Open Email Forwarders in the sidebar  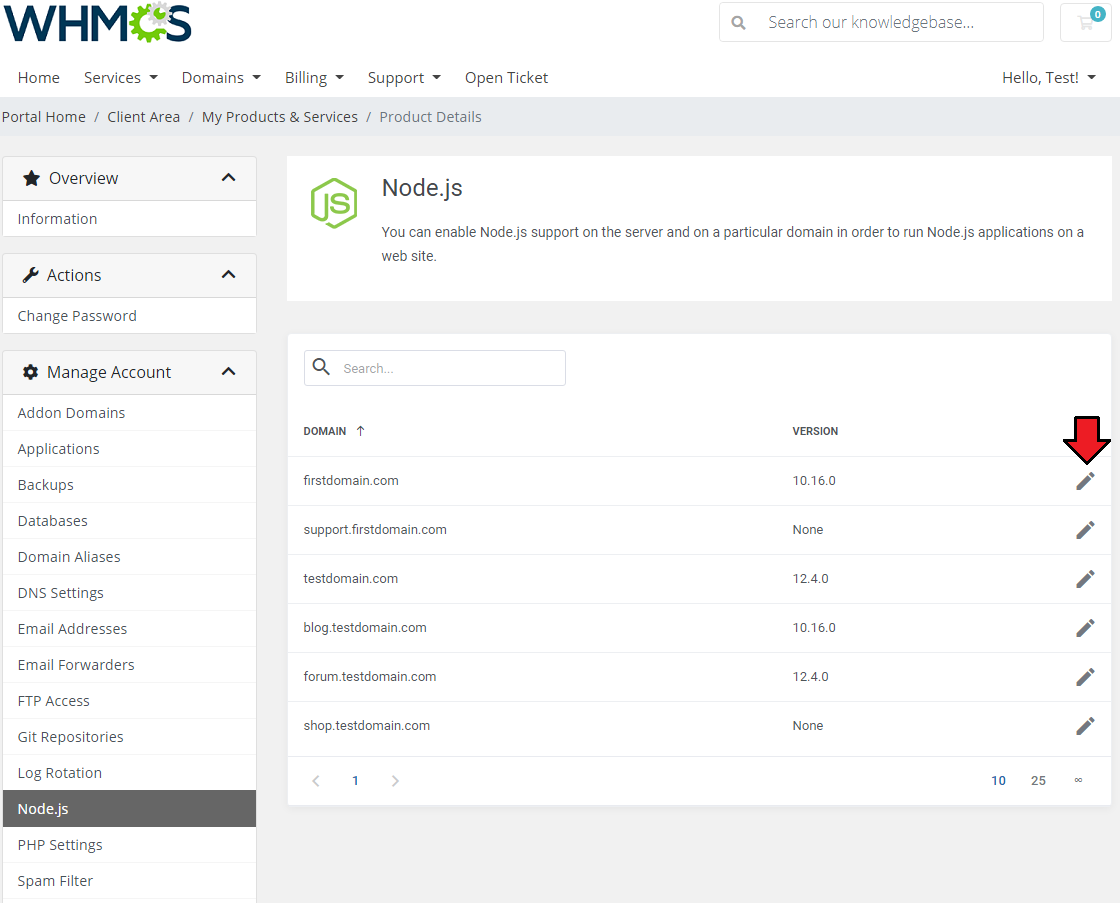pos(129,665)
